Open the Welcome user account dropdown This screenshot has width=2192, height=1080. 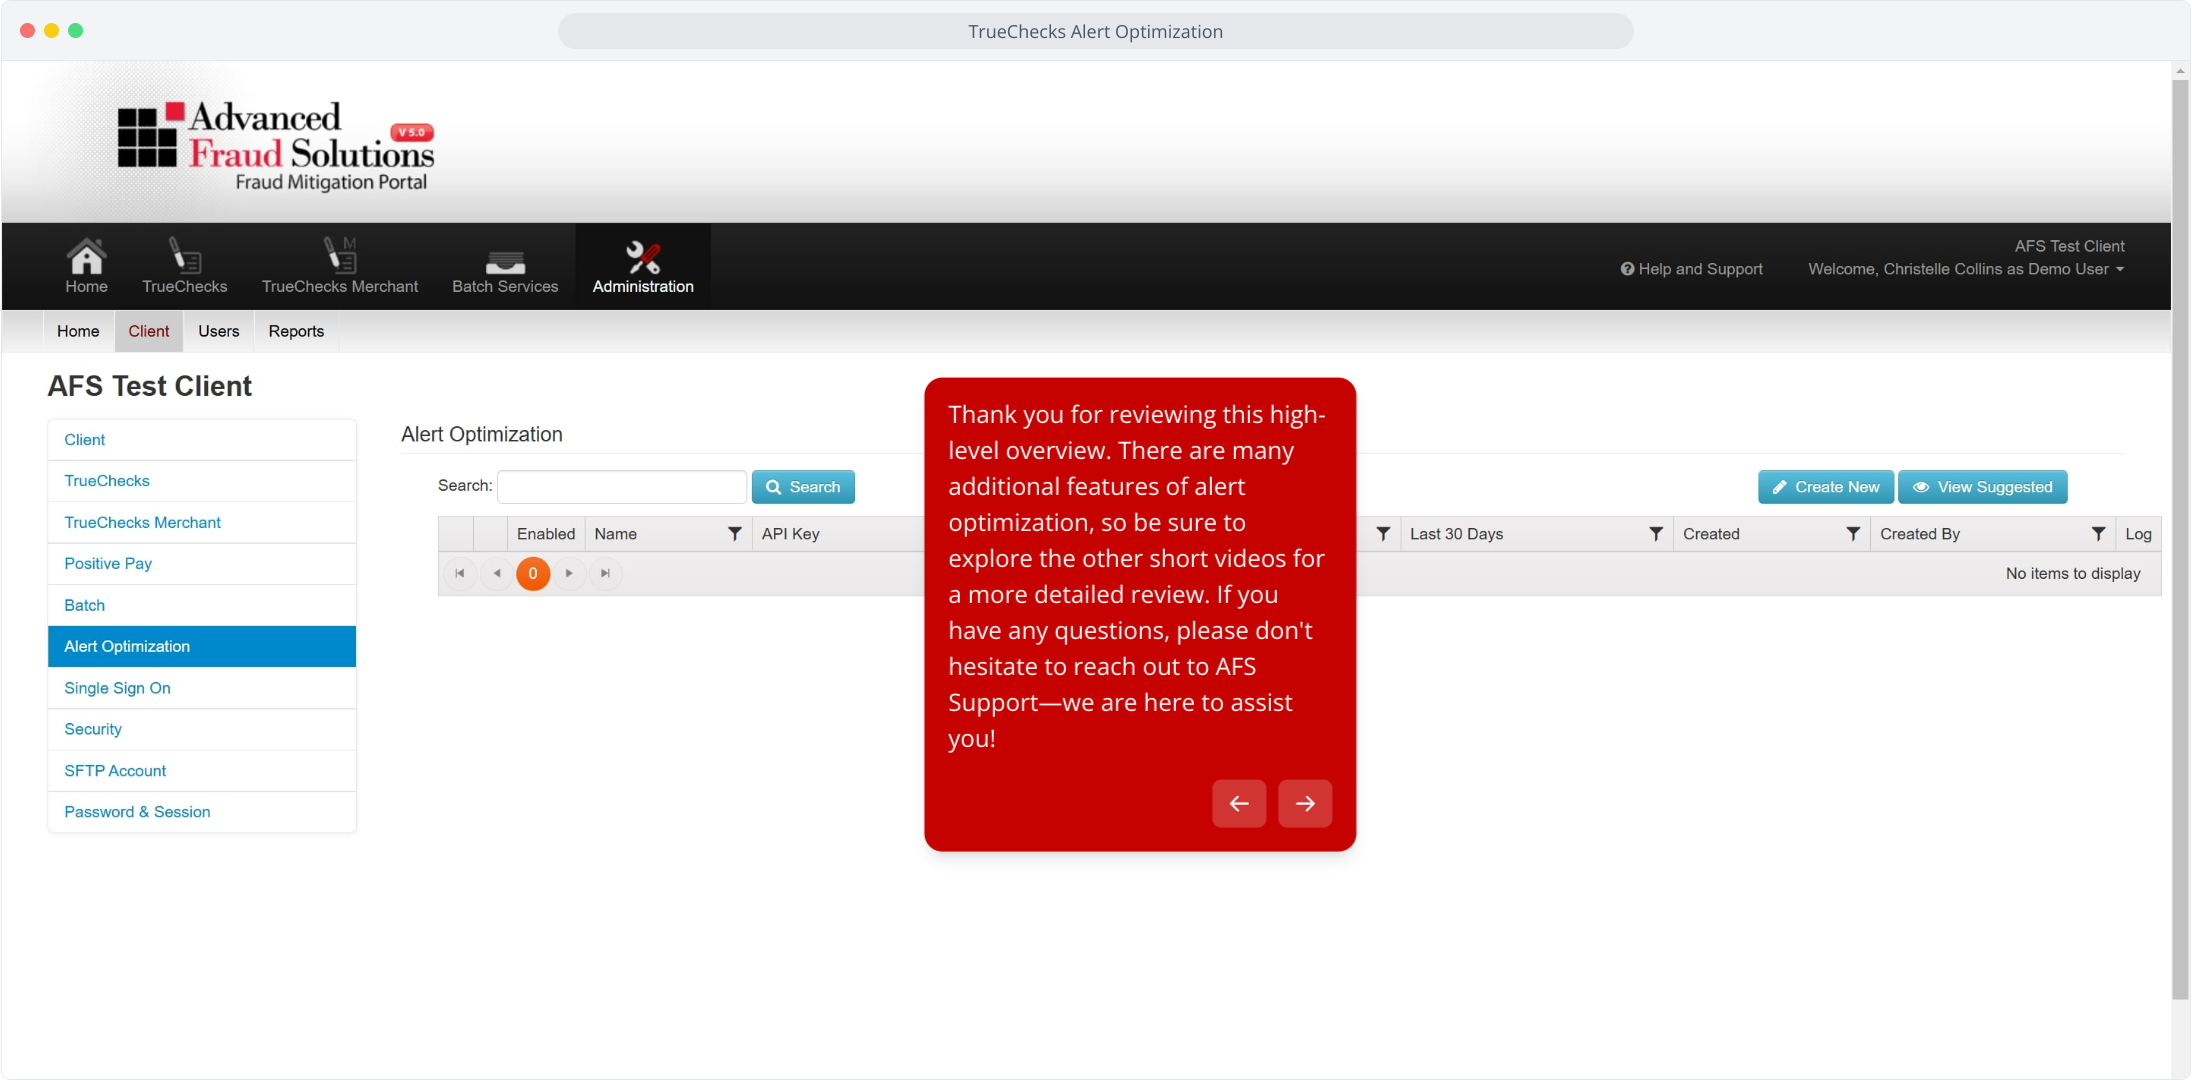coord(1966,269)
